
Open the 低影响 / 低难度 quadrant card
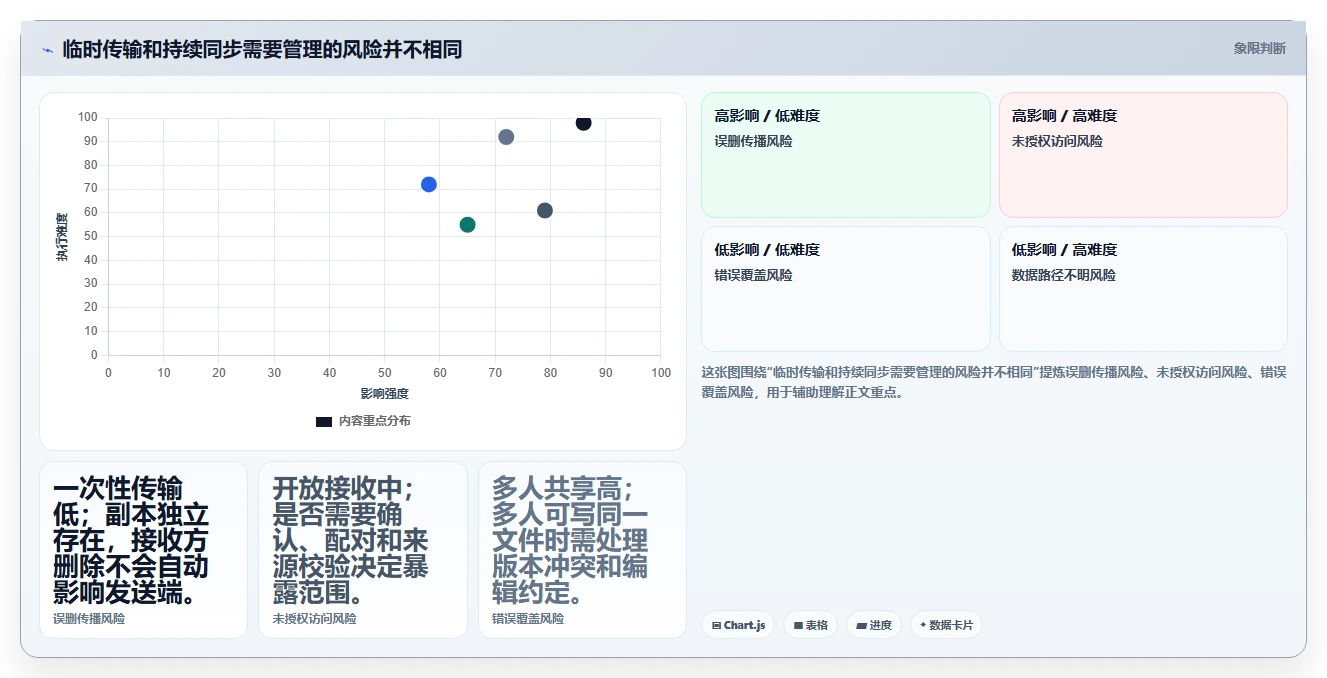tap(846, 289)
